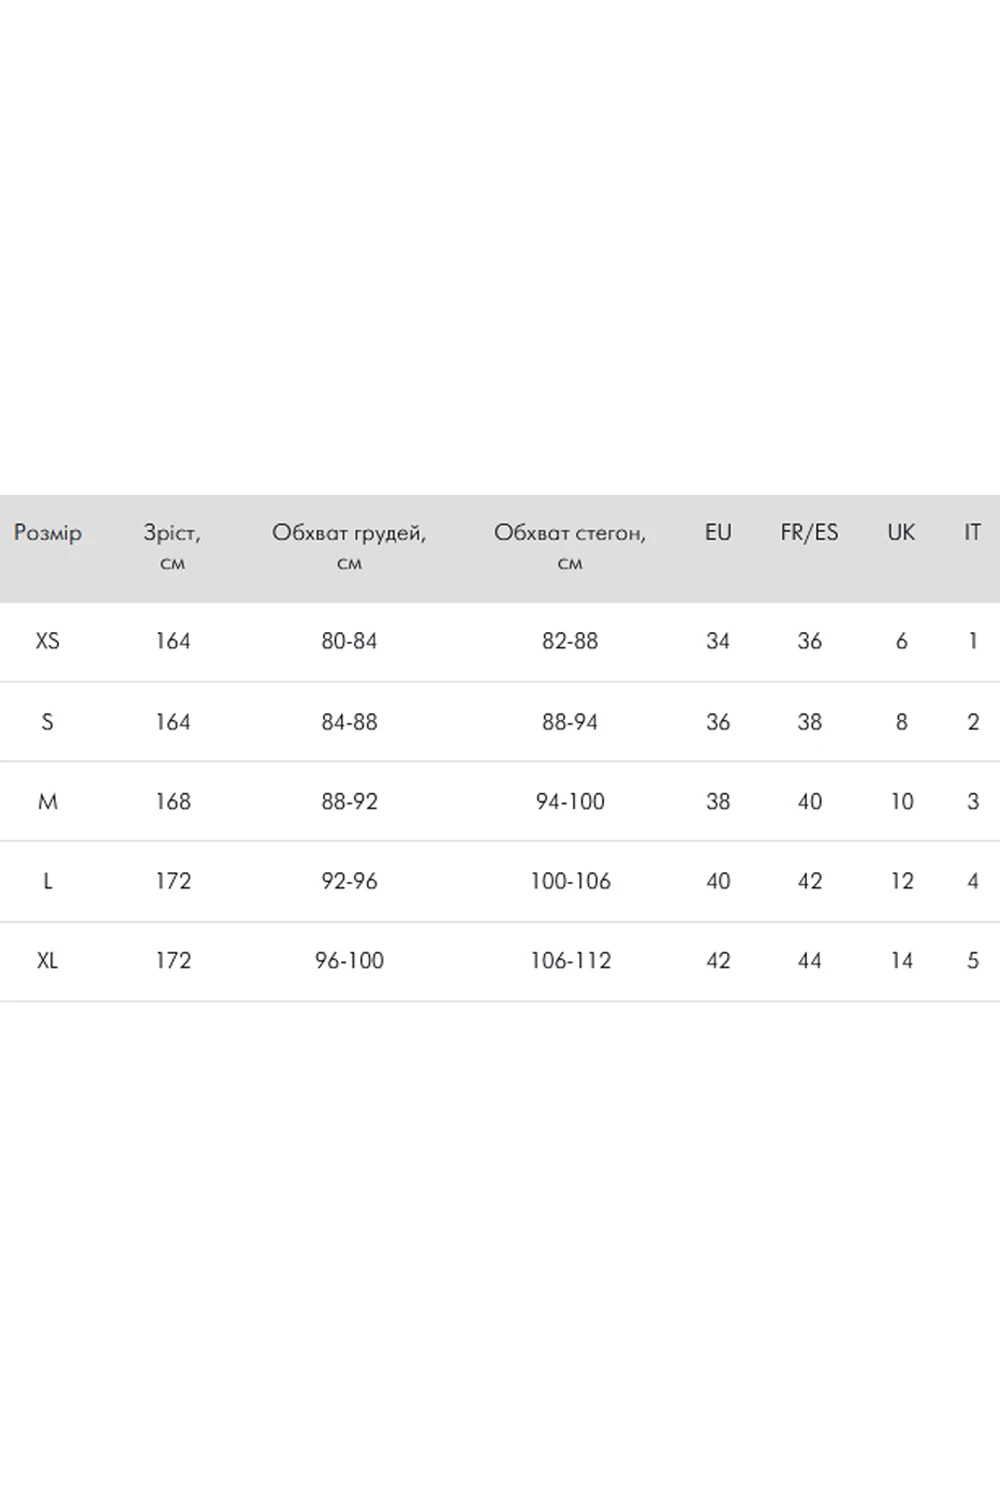This screenshot has width=1000, height=1500.
Task: Click the FR/ES column header
Action: point(809,533)
